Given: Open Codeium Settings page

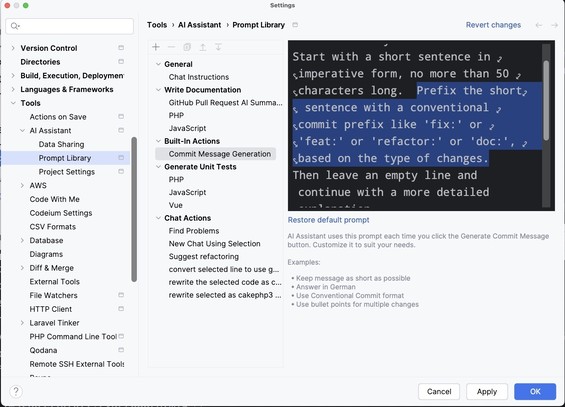Looking at the screenshot, I should (61, 213).
